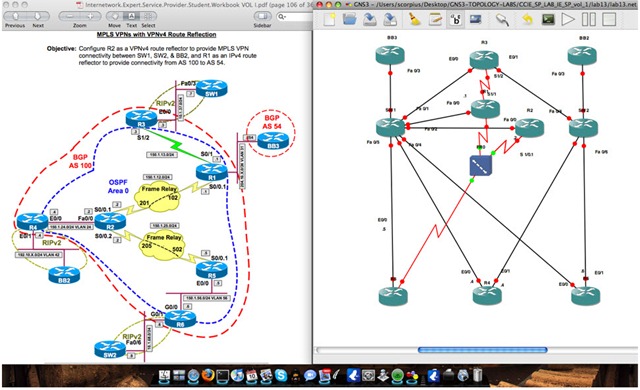The height and width of the screenshot is (390, 640).
Task: Click R3 router in PDF diagram
Action: (141, 118)
